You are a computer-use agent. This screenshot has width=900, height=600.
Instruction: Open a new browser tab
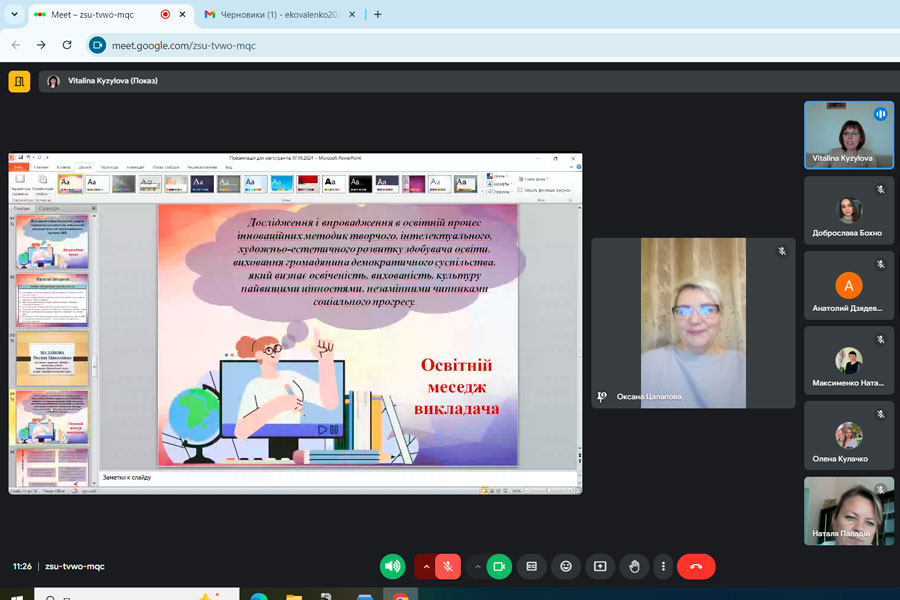[x=377, y=14]
